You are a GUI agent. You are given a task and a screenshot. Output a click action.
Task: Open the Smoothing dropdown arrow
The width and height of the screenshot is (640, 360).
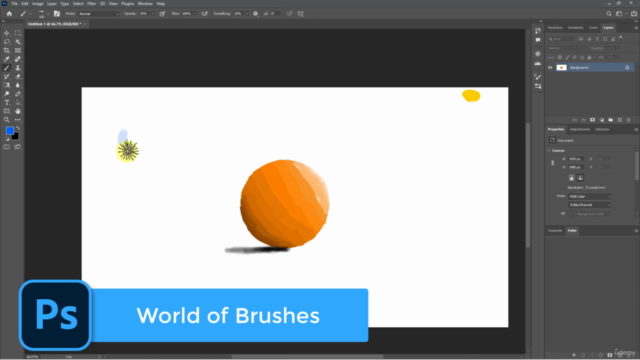(247, 13)
